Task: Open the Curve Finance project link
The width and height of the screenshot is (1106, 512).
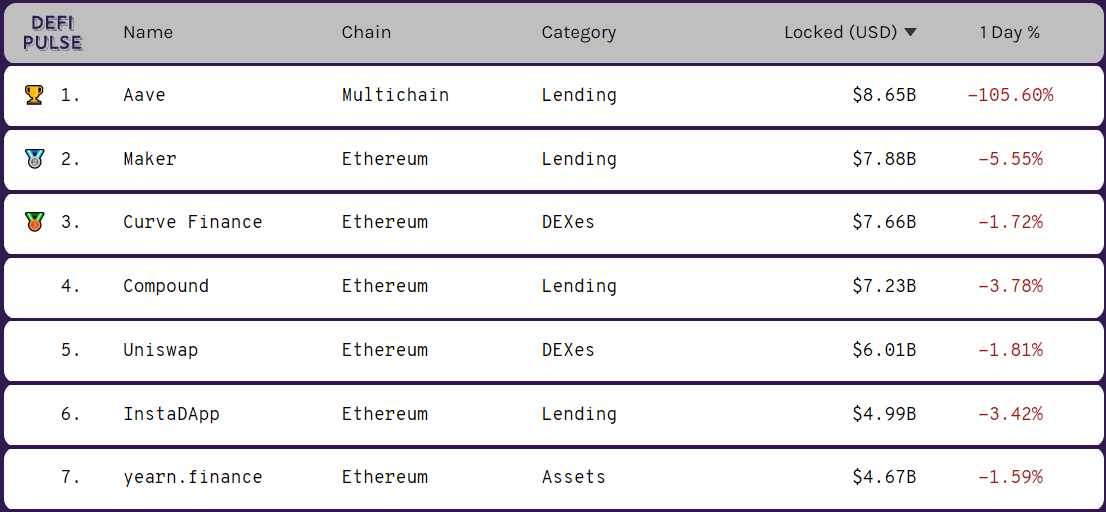Action: pos(193,222)
